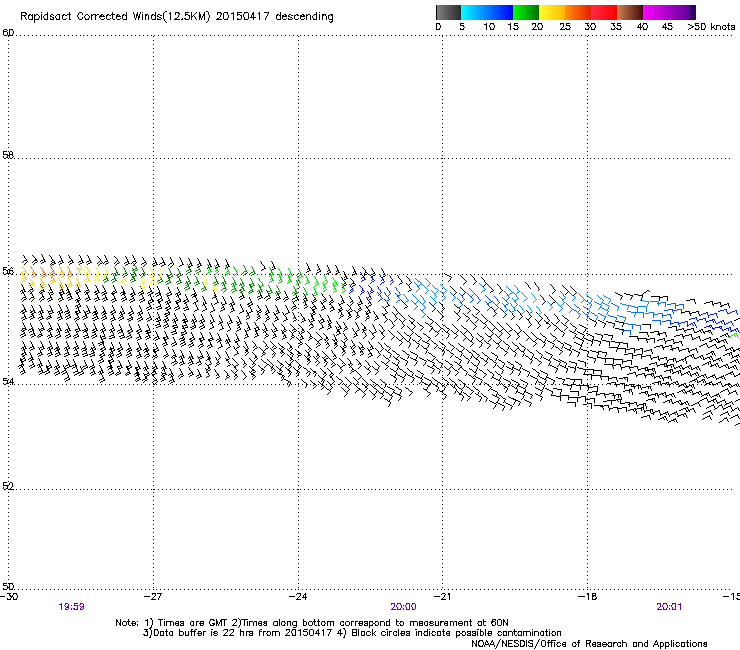Screen dimensions: 740x650
Task: Click the '56' latitude axis label
Action: [8, 271]
